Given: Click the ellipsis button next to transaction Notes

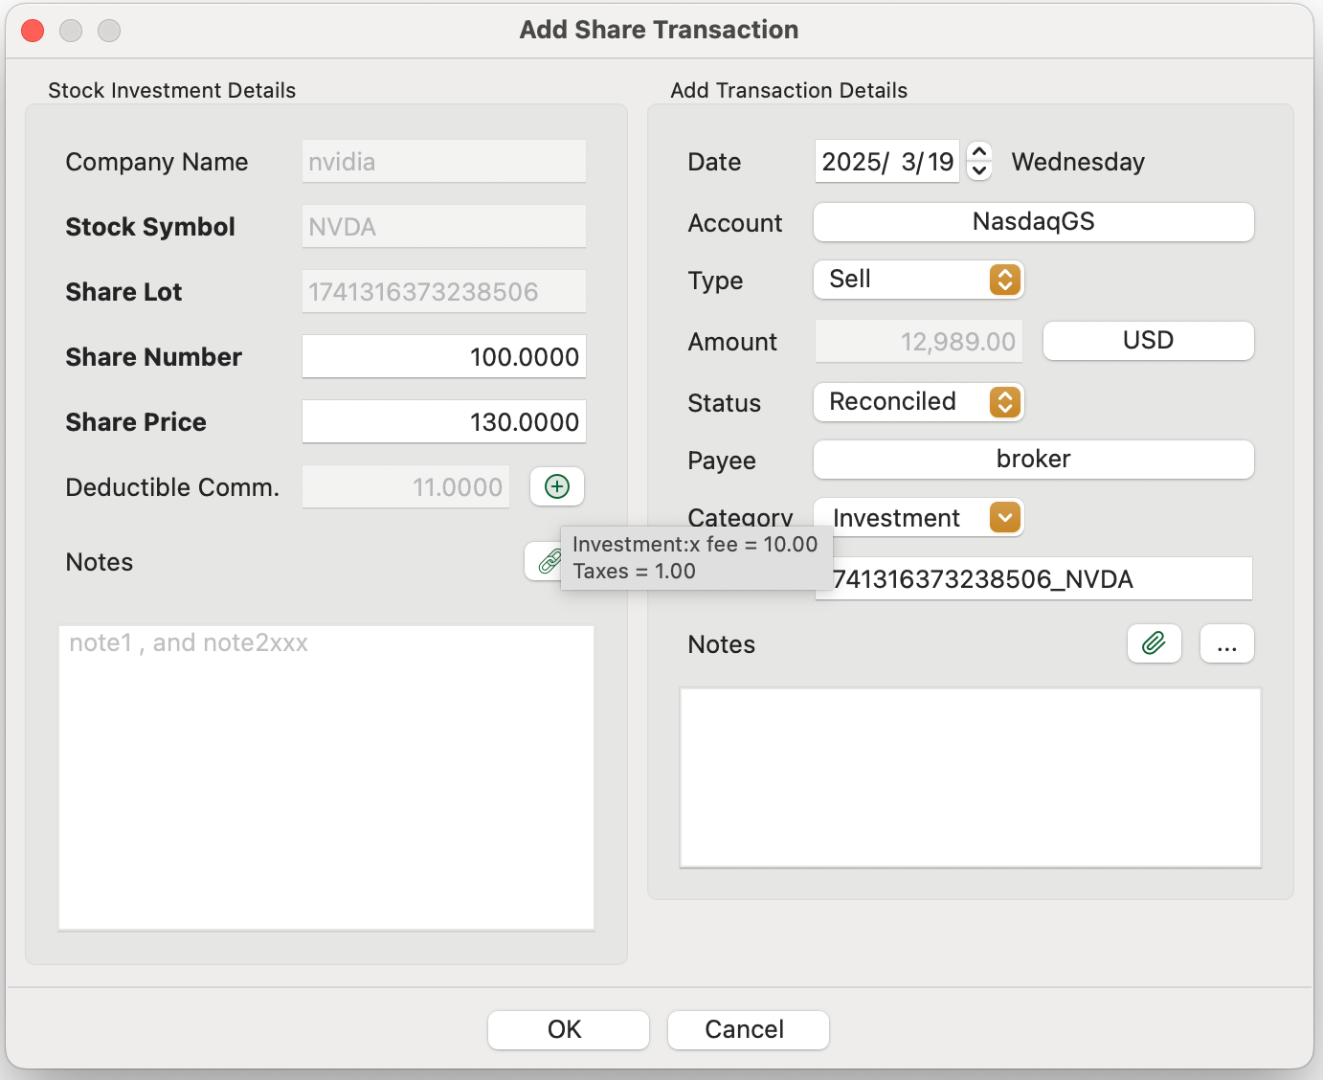Looking at the screenshot, I should tap(1227, 644).
